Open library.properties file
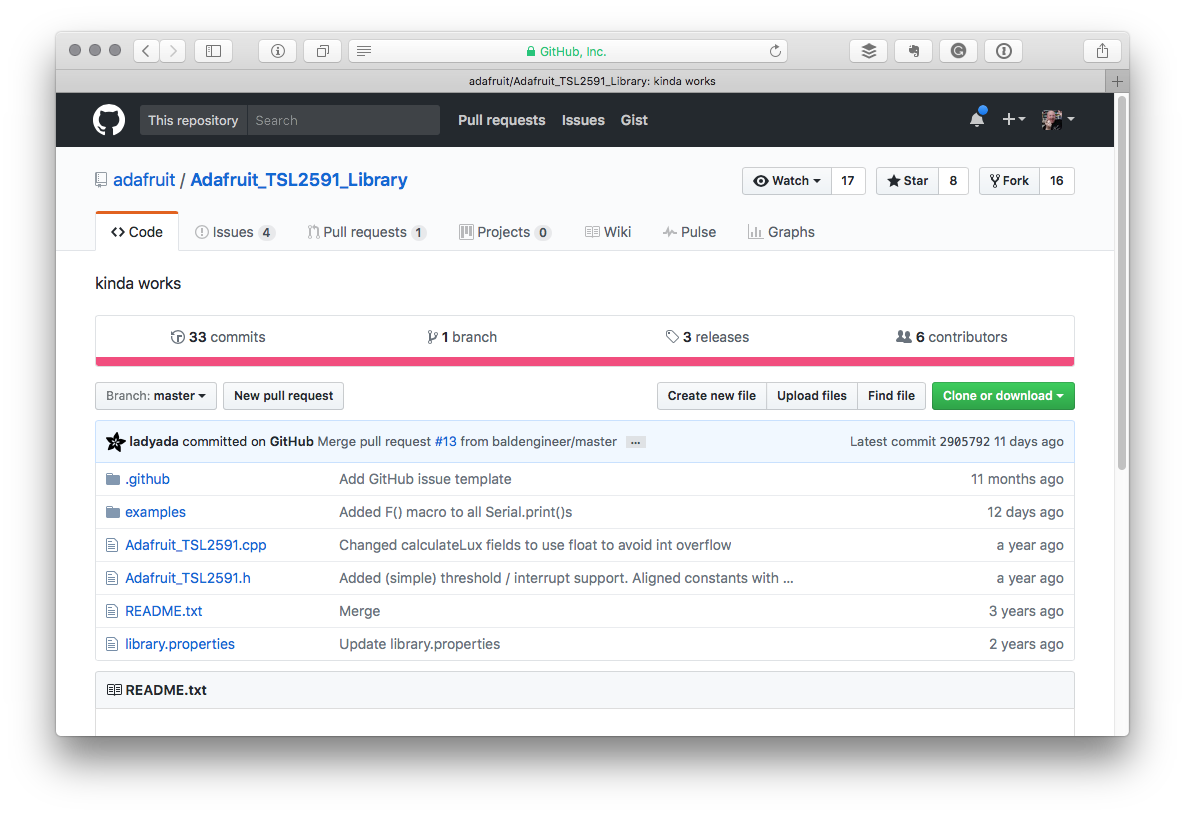The width and height of the screenshot is (1185, 816). pos(180,644)
